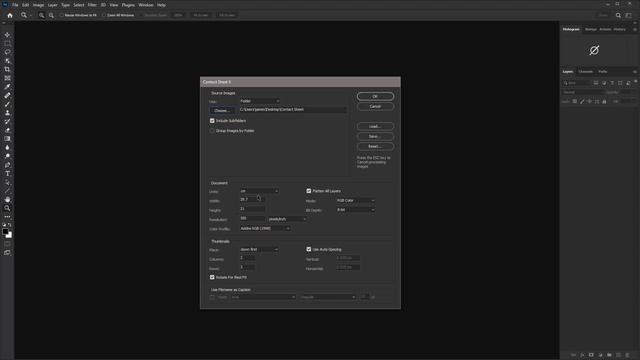640x360 pixels.
Task: Open the three-dots Edit Toolbar menu
Action: point(7,217)
